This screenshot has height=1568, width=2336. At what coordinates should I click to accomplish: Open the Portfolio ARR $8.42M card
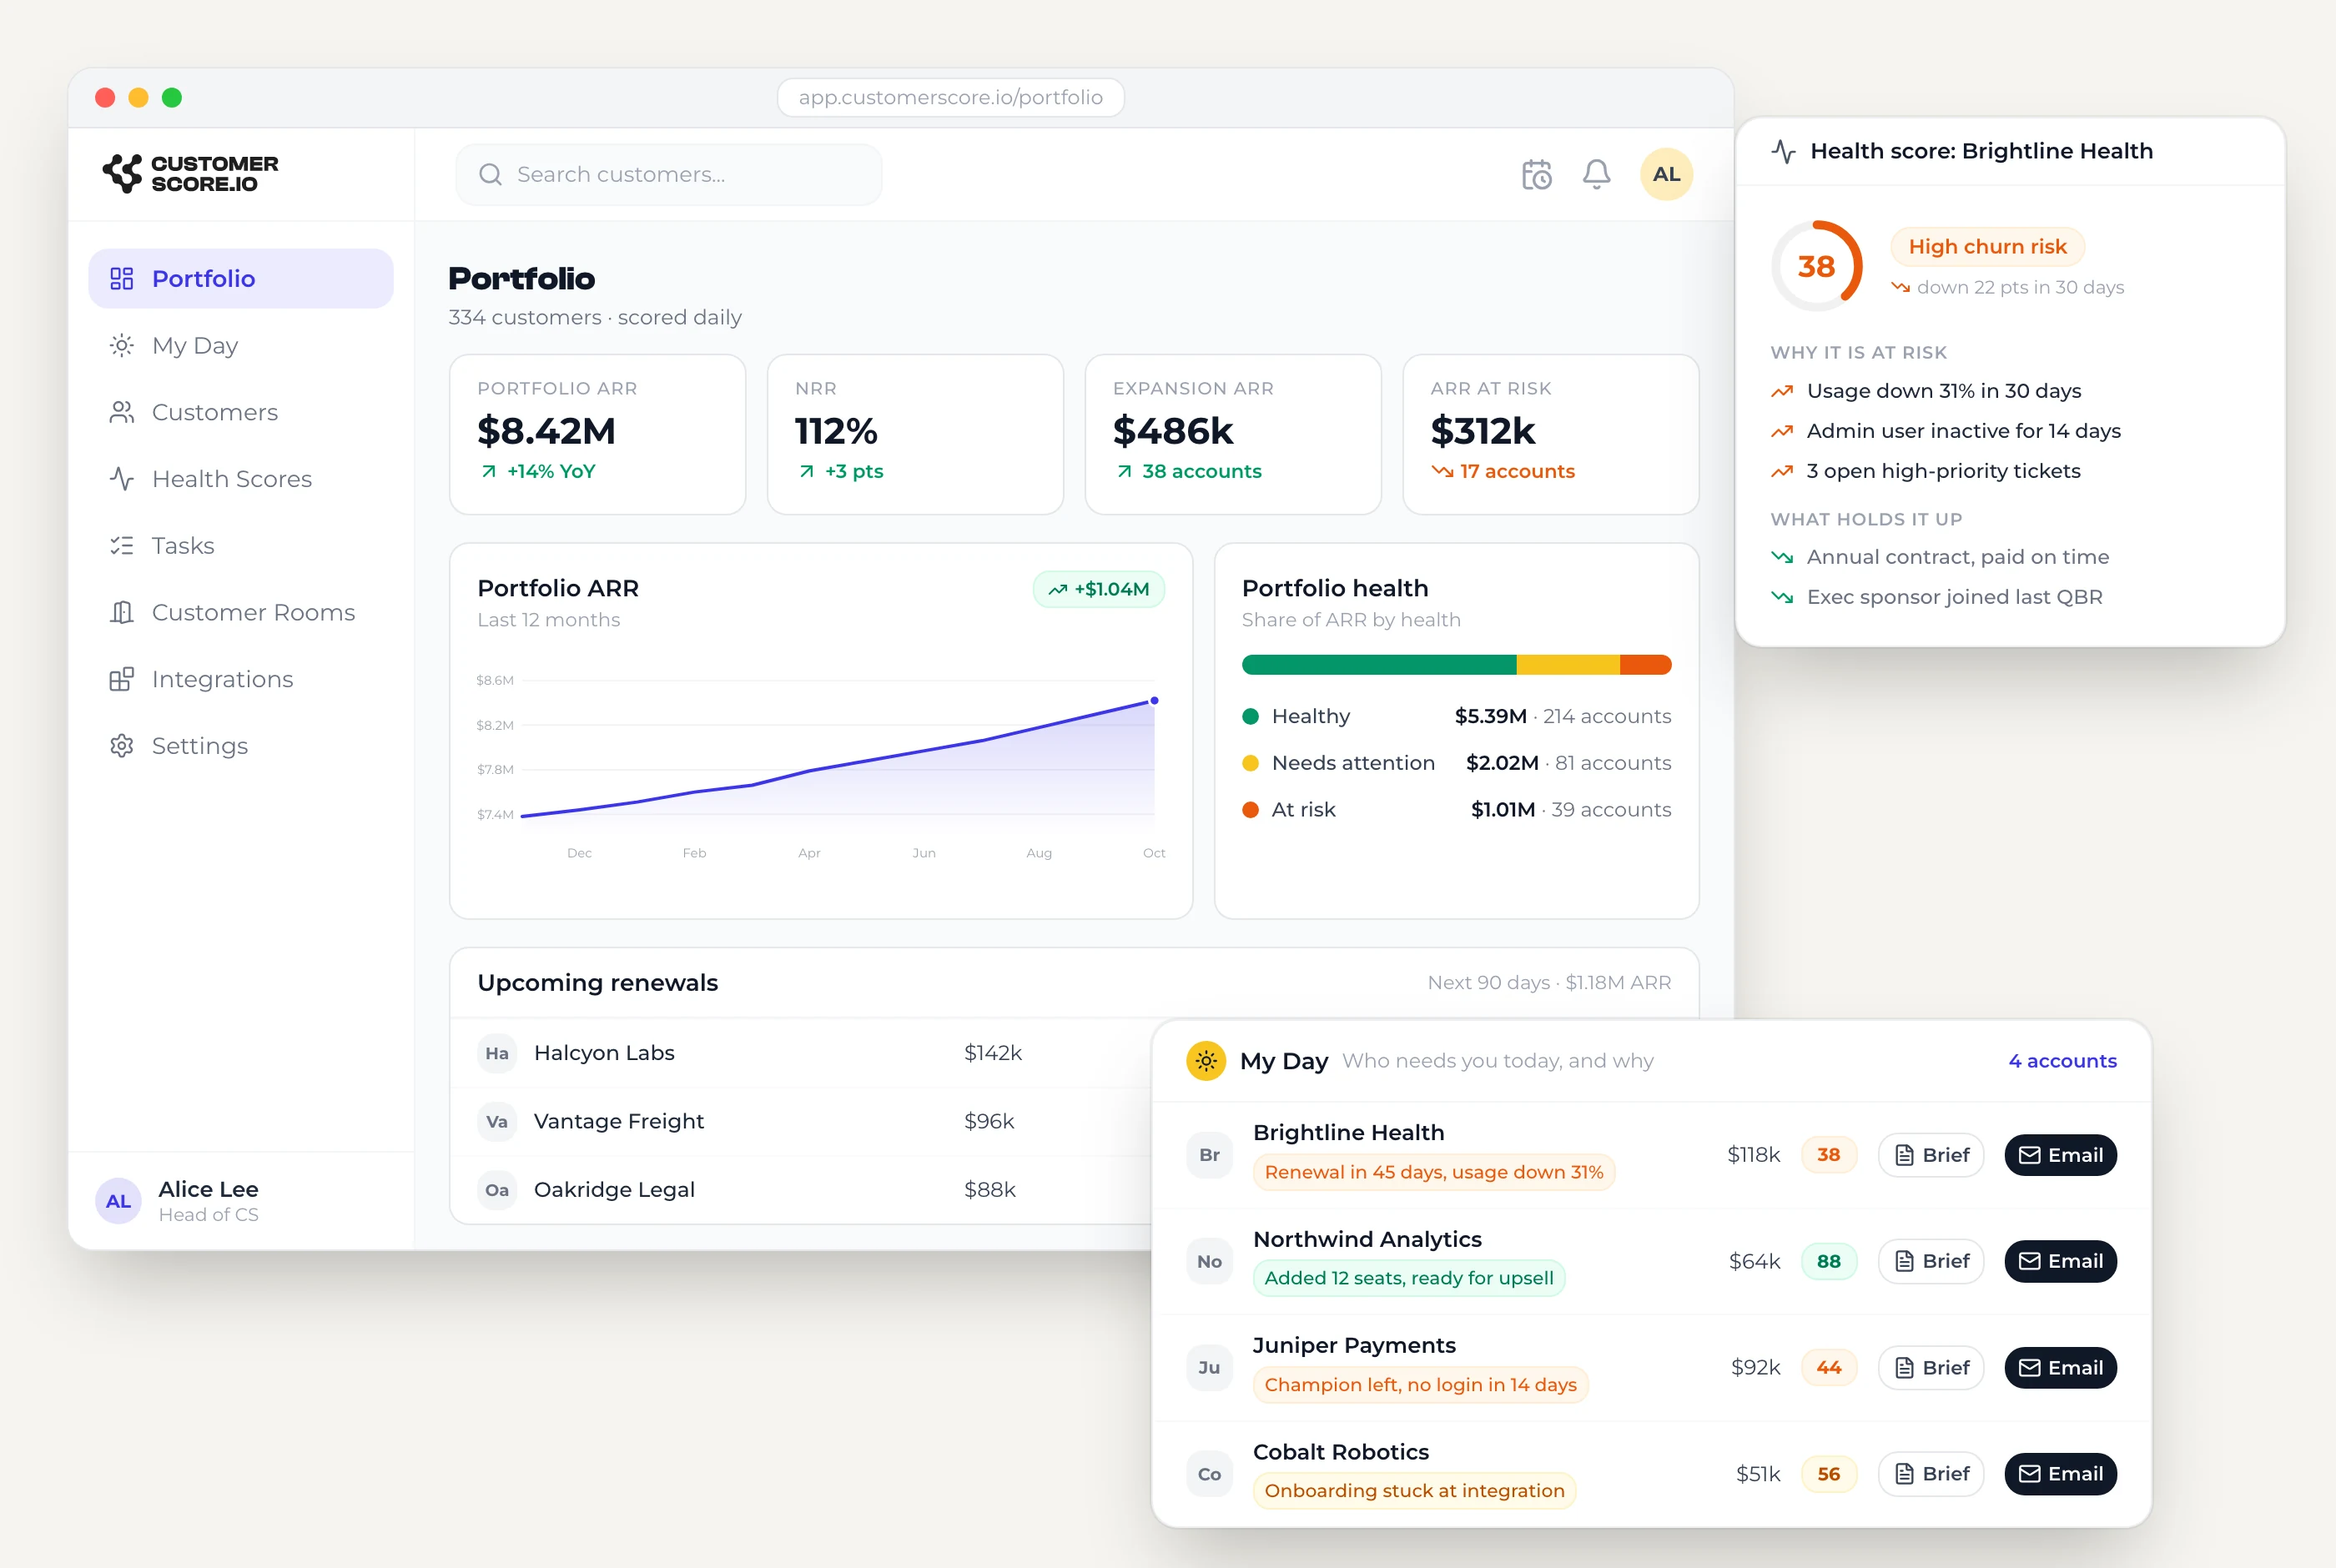point(597,434)
